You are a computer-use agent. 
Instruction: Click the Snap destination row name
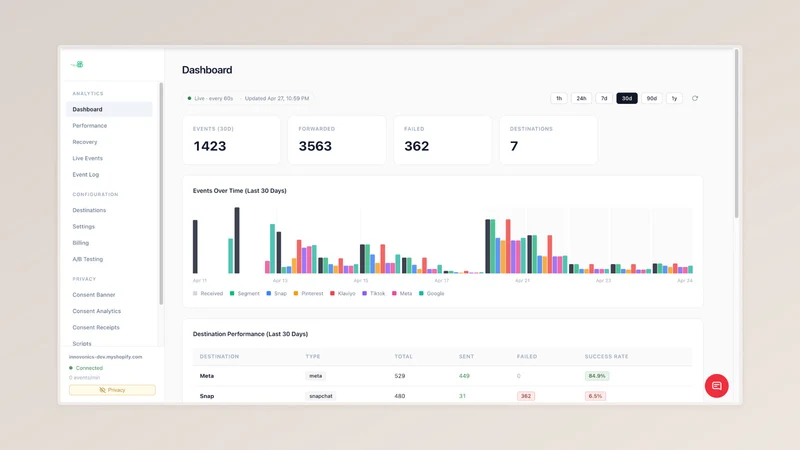click(x=207, y=396)
